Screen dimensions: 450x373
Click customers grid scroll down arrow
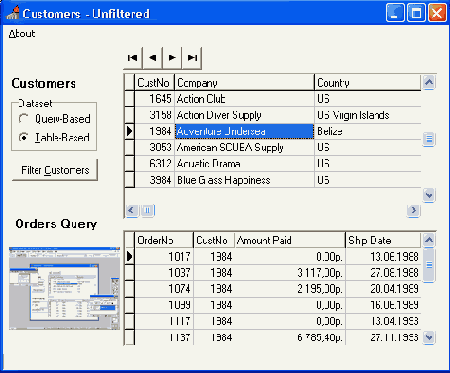pyautogui.click(x=429, y=195)
